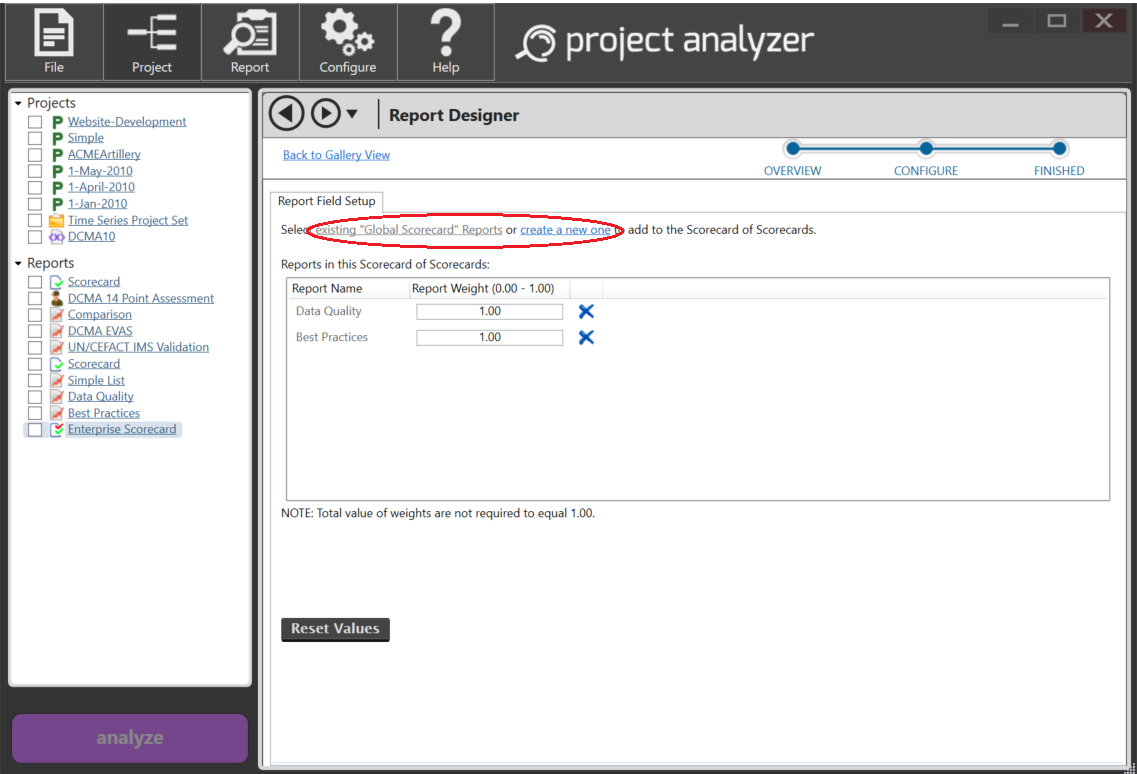Viewport: 1137px width, 774px height.
Task: Enable the Enterprise Scorecard checkbox
Action: point(35,430)
